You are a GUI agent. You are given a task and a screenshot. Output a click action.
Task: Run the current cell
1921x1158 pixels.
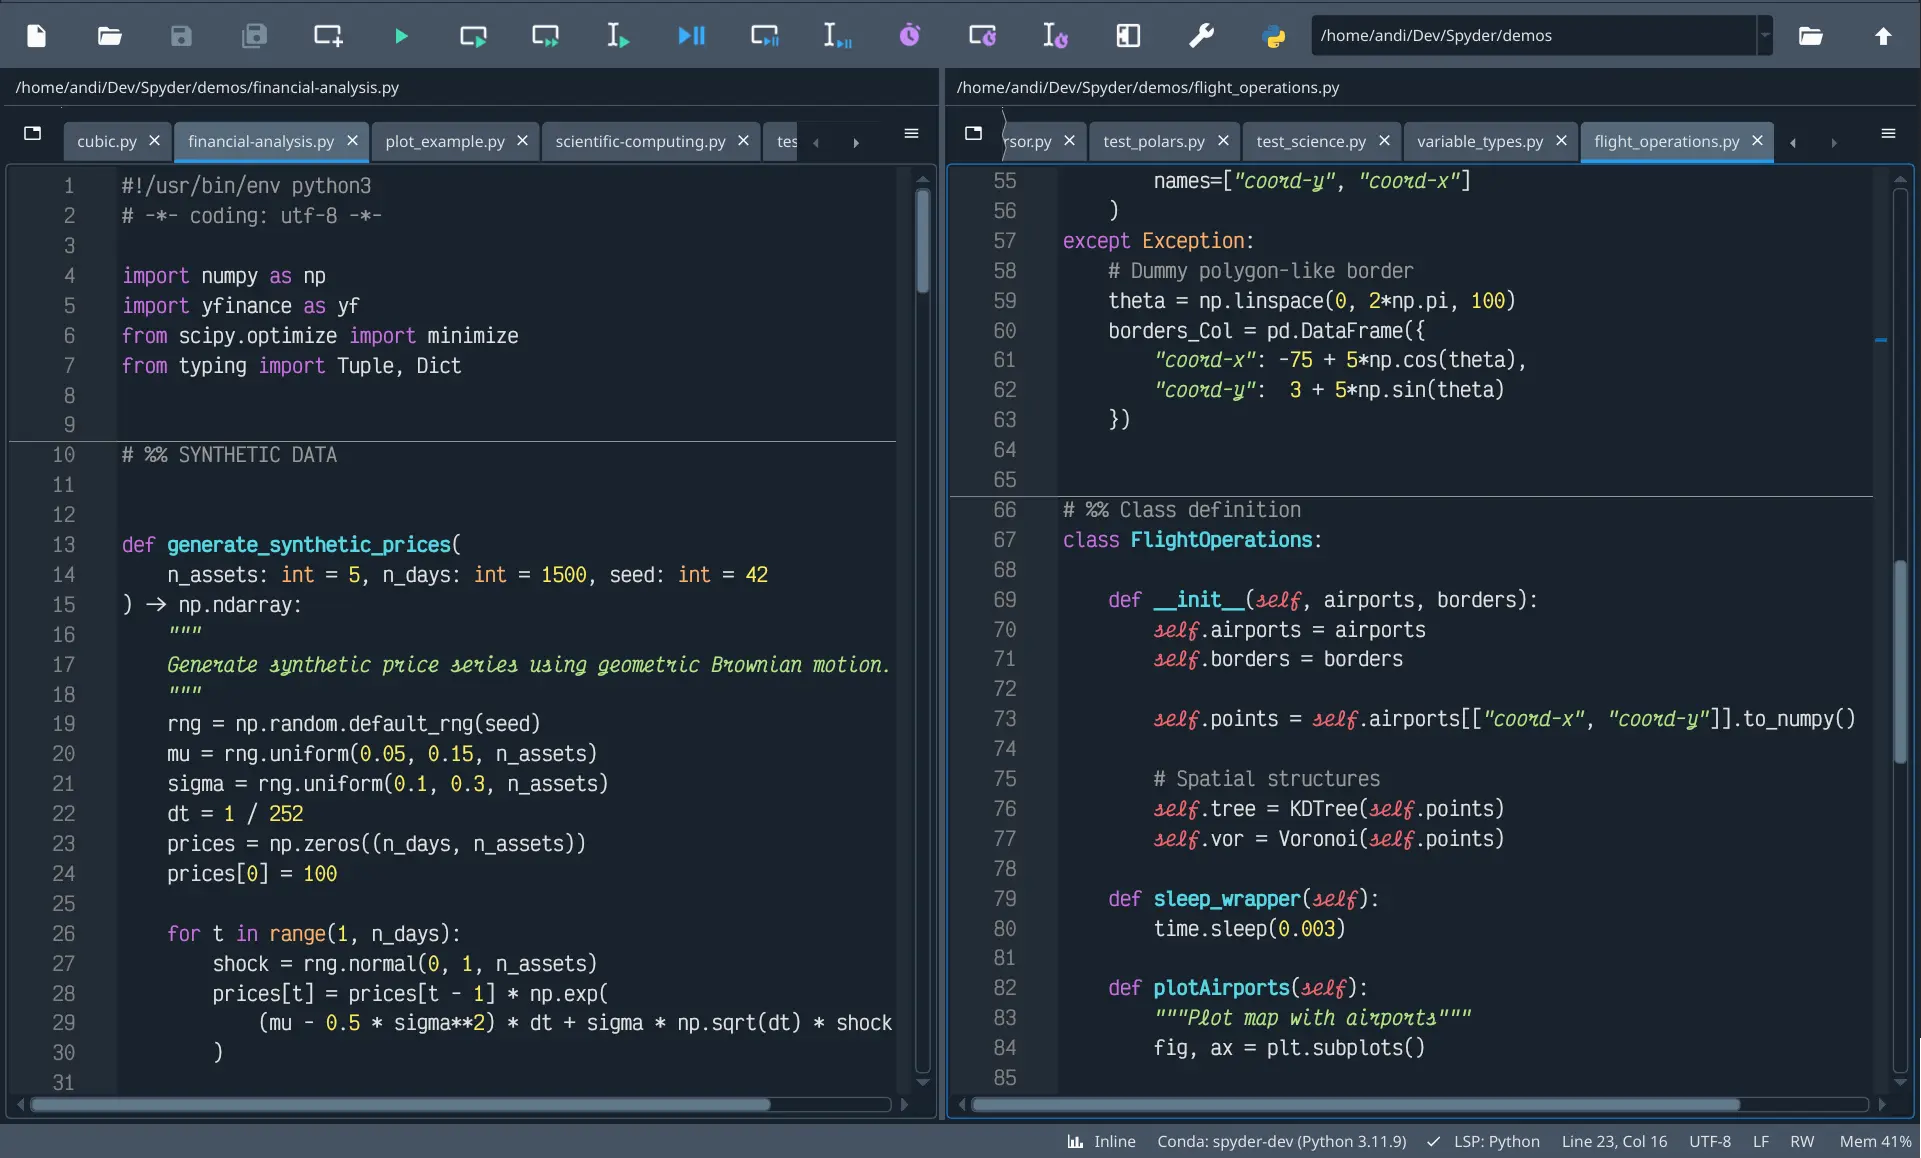point(473,36)
